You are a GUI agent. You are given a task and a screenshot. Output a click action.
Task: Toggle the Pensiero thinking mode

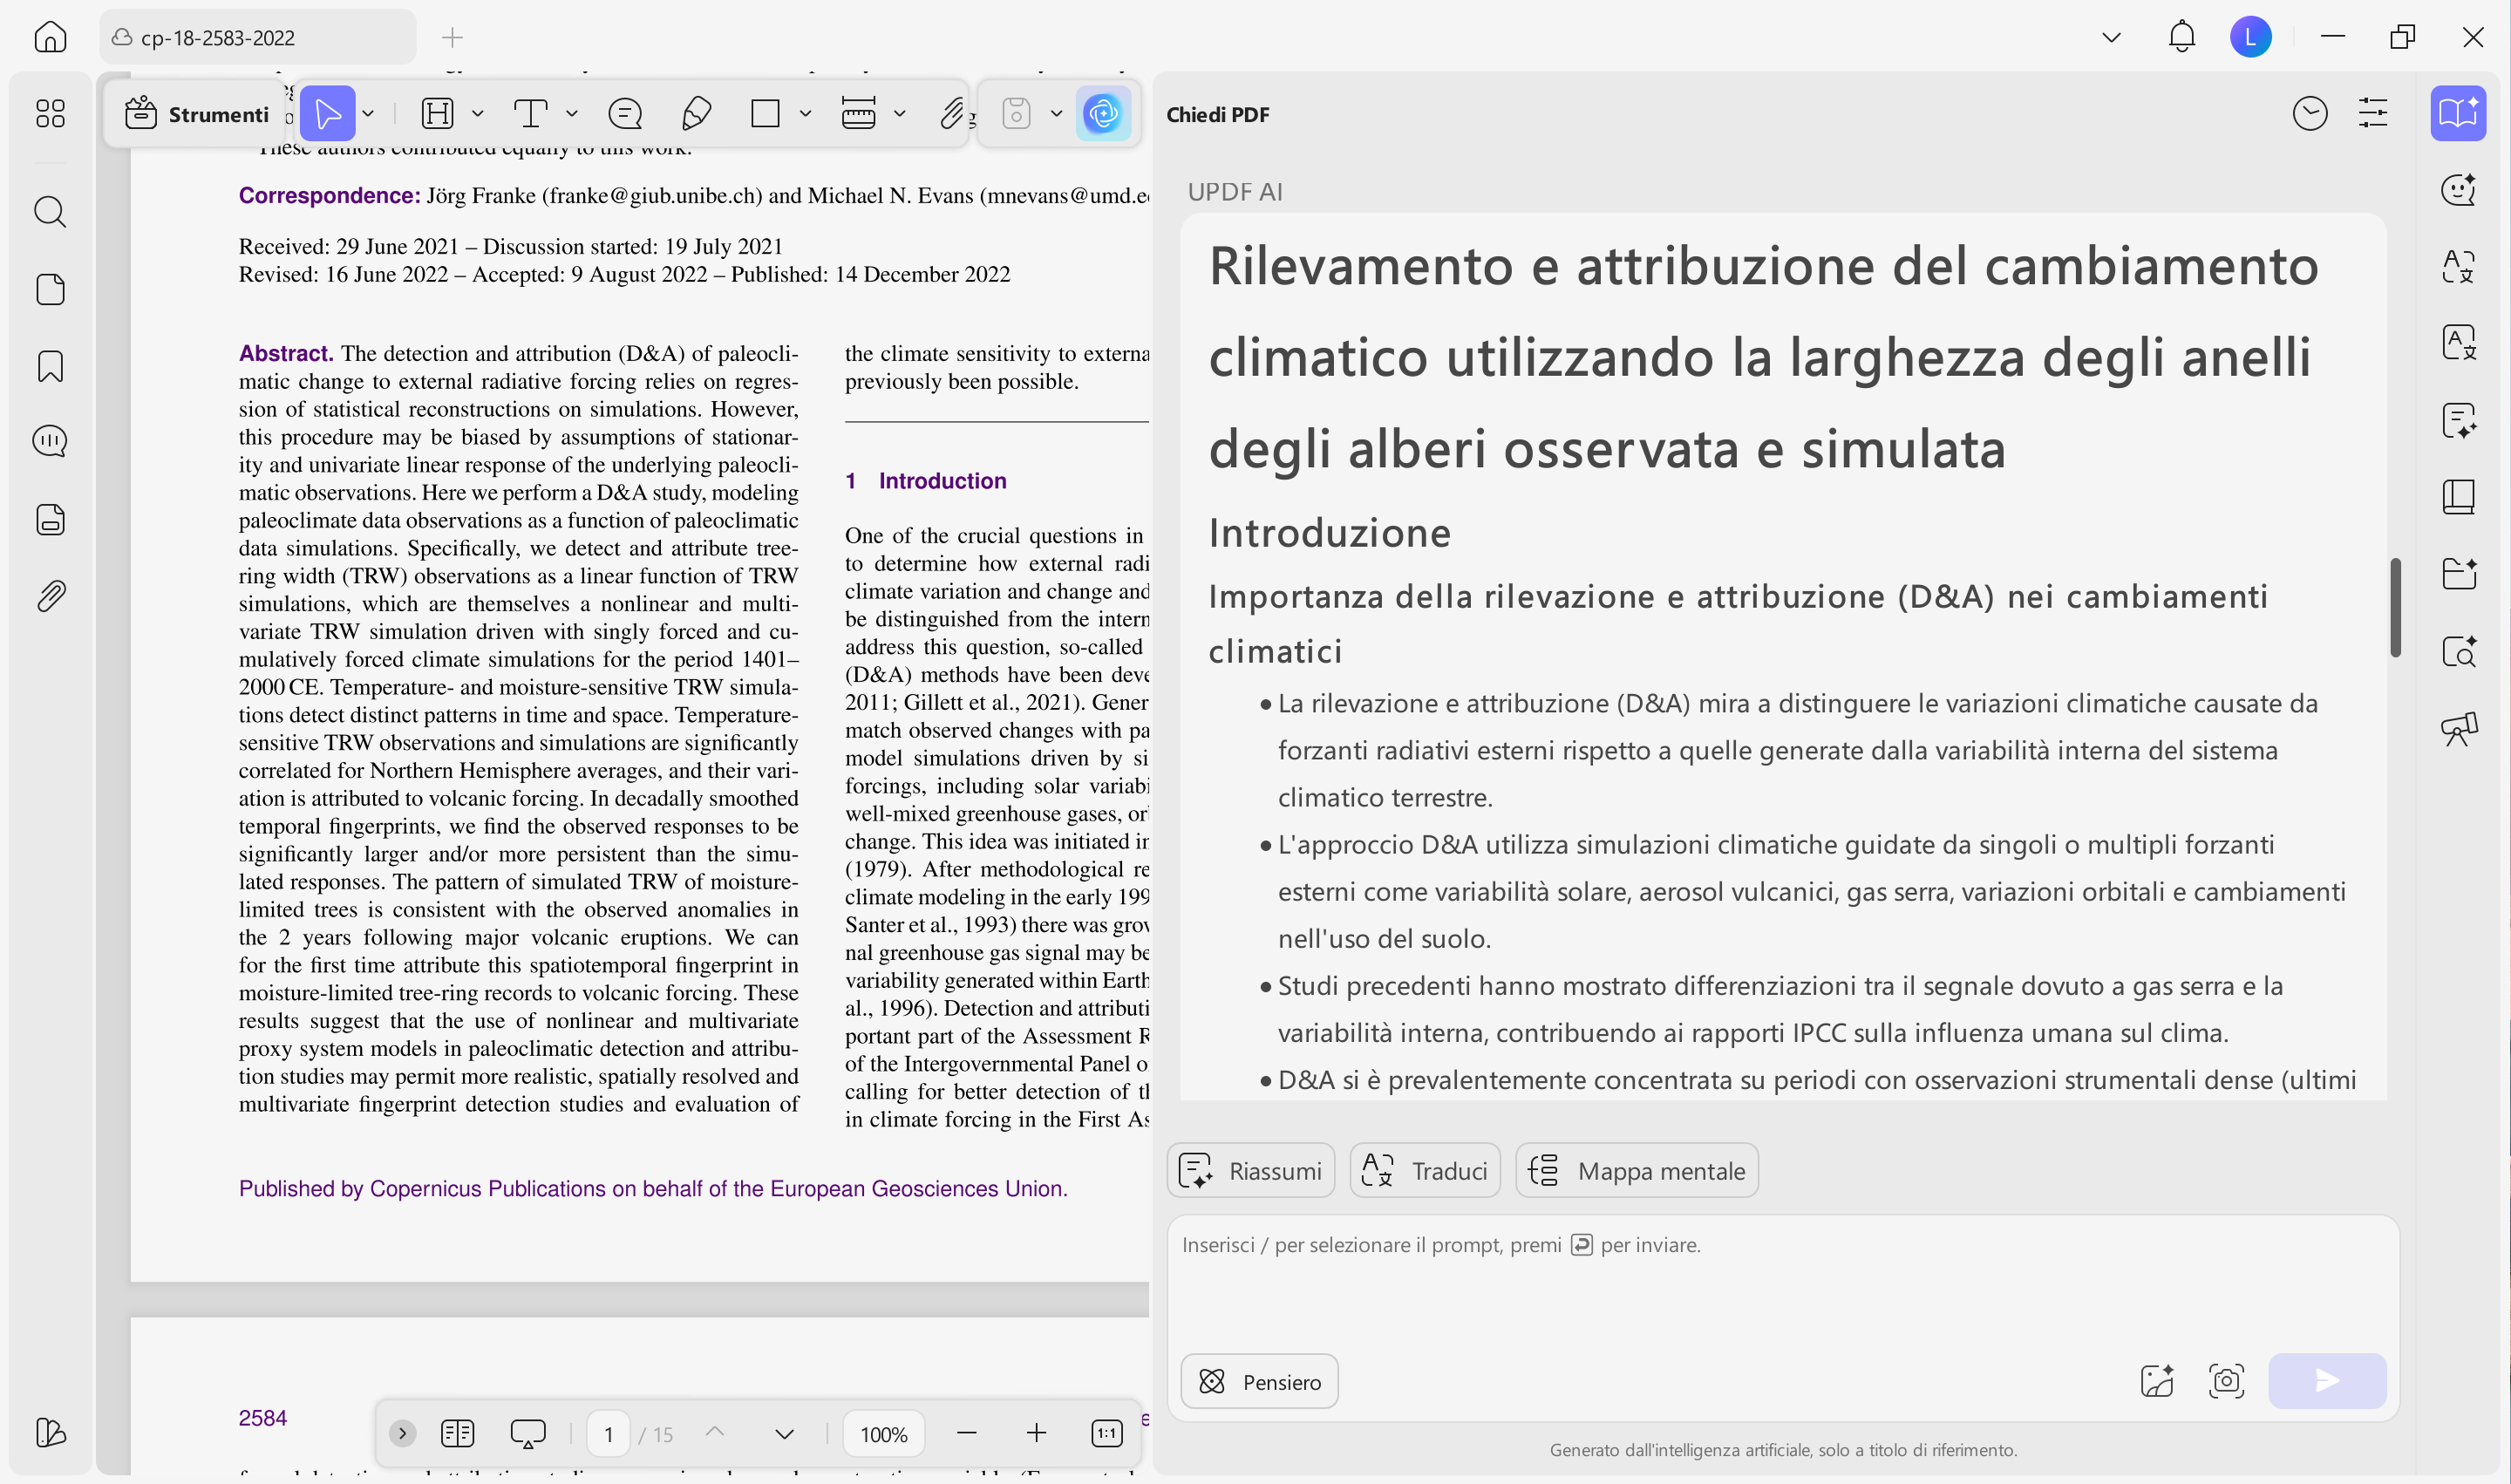[1260, 1381]
